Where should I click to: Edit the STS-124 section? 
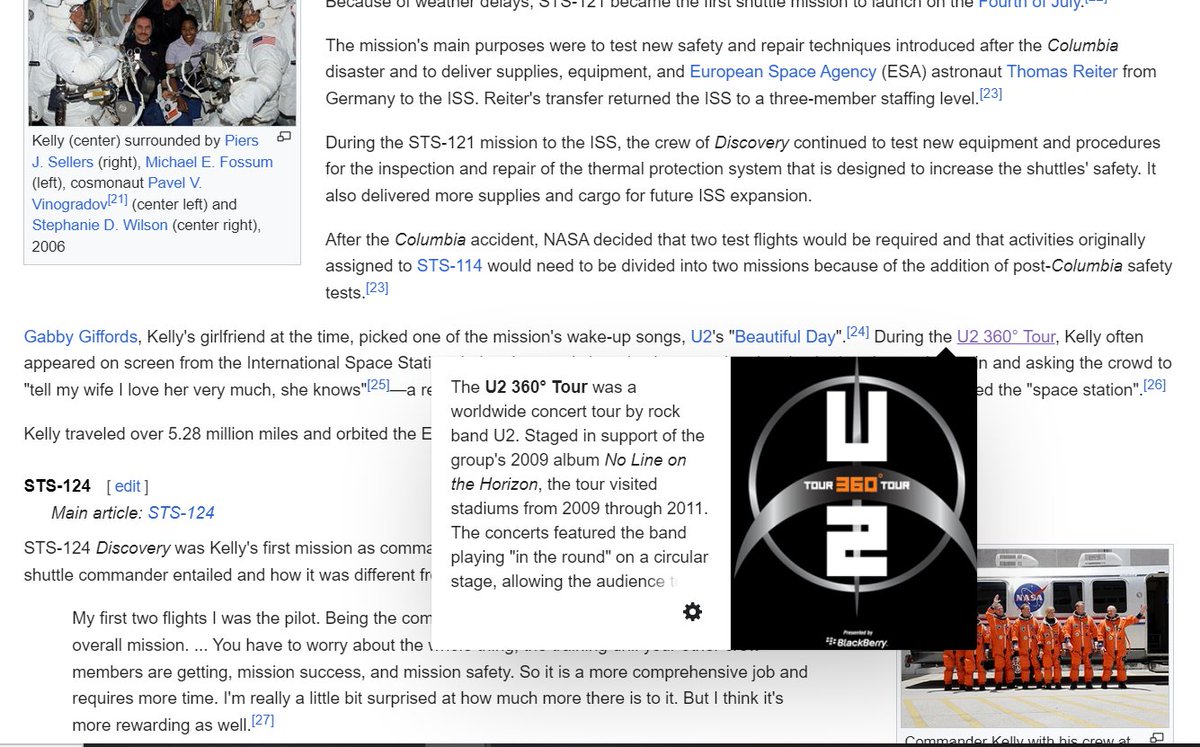127,486
